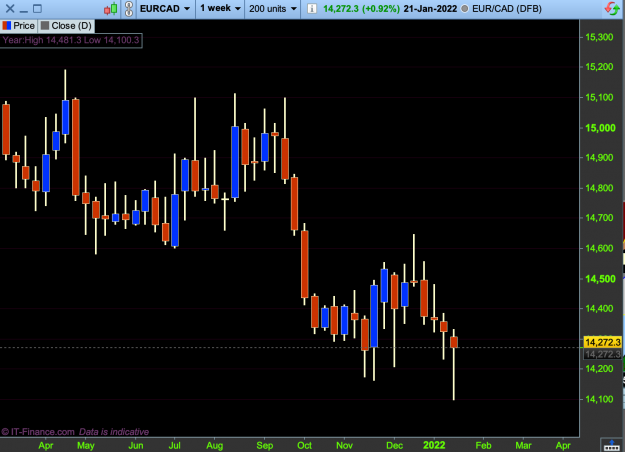Viewport: 625px width, 452px height.
Task: Open the instrument info 'i' icon
Action: (312, 8)
